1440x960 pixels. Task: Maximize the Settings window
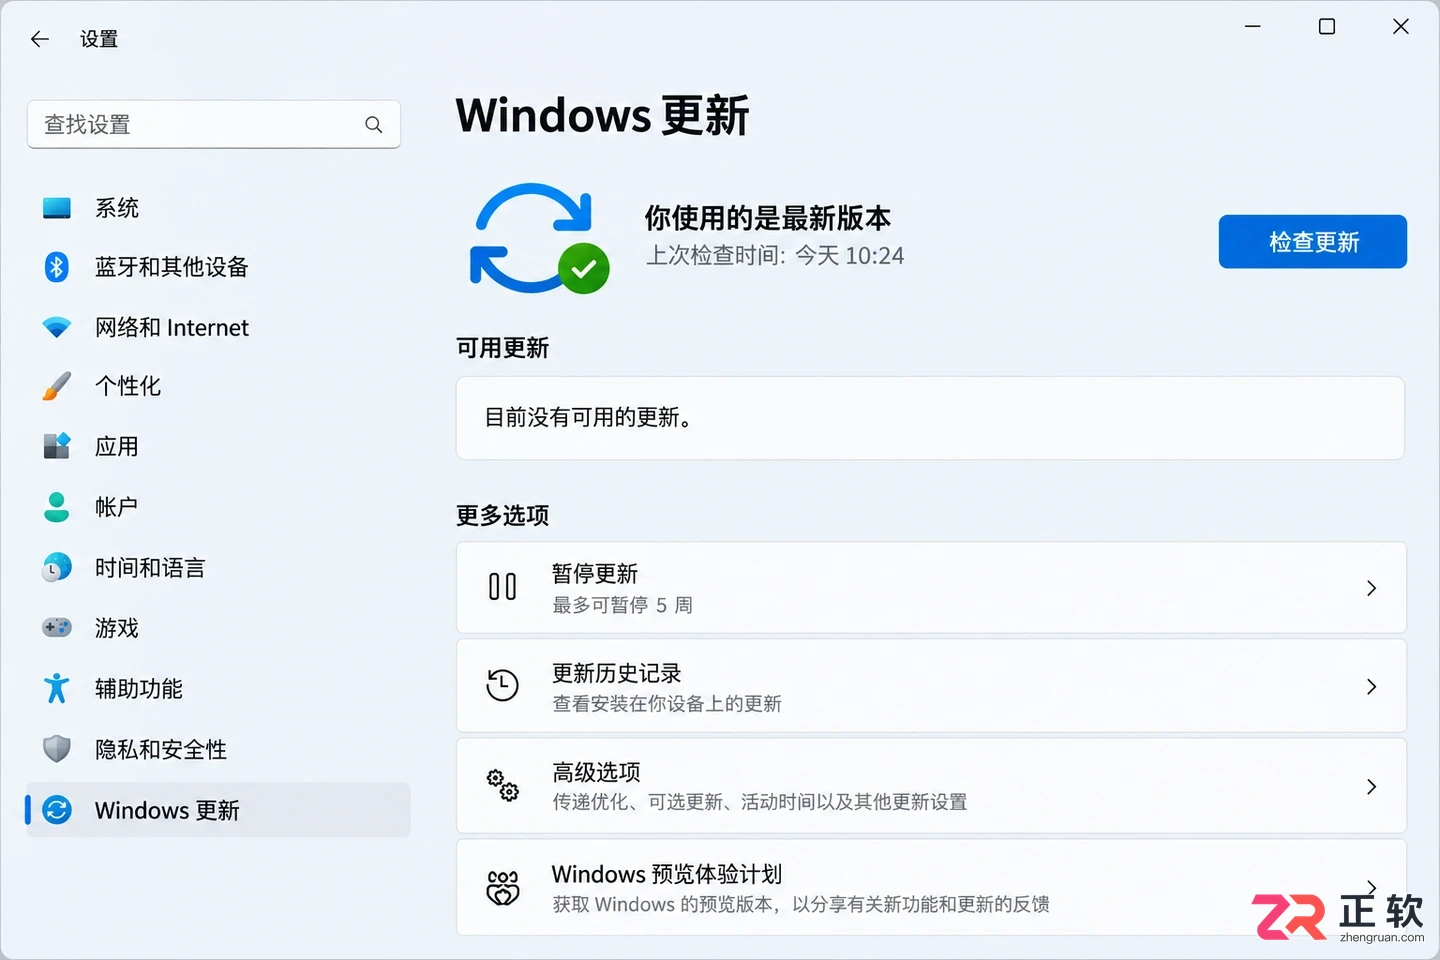(1327, 27)
